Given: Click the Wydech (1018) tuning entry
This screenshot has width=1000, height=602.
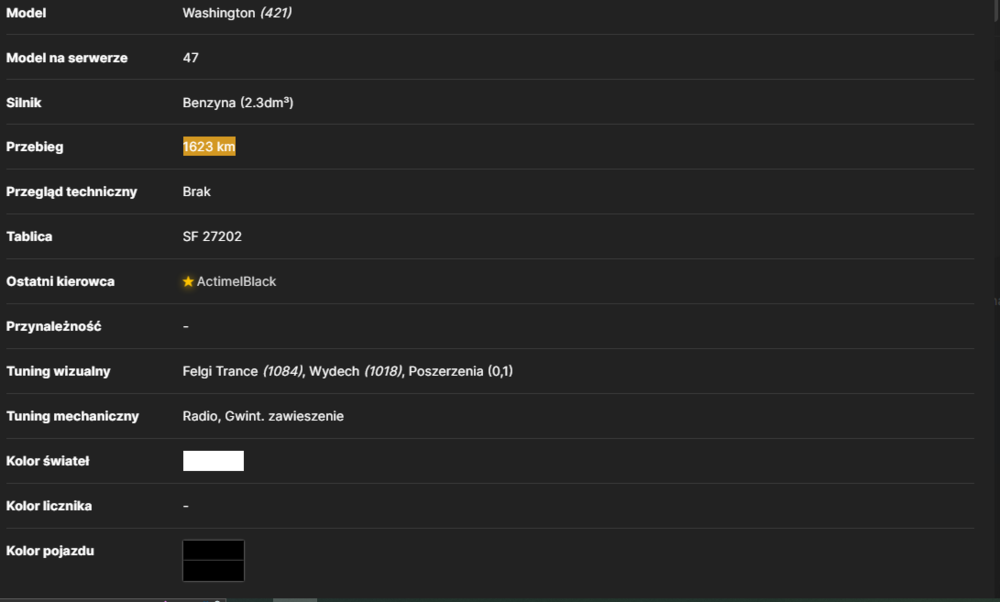Looking at the screenshot, I should point(355,371).
